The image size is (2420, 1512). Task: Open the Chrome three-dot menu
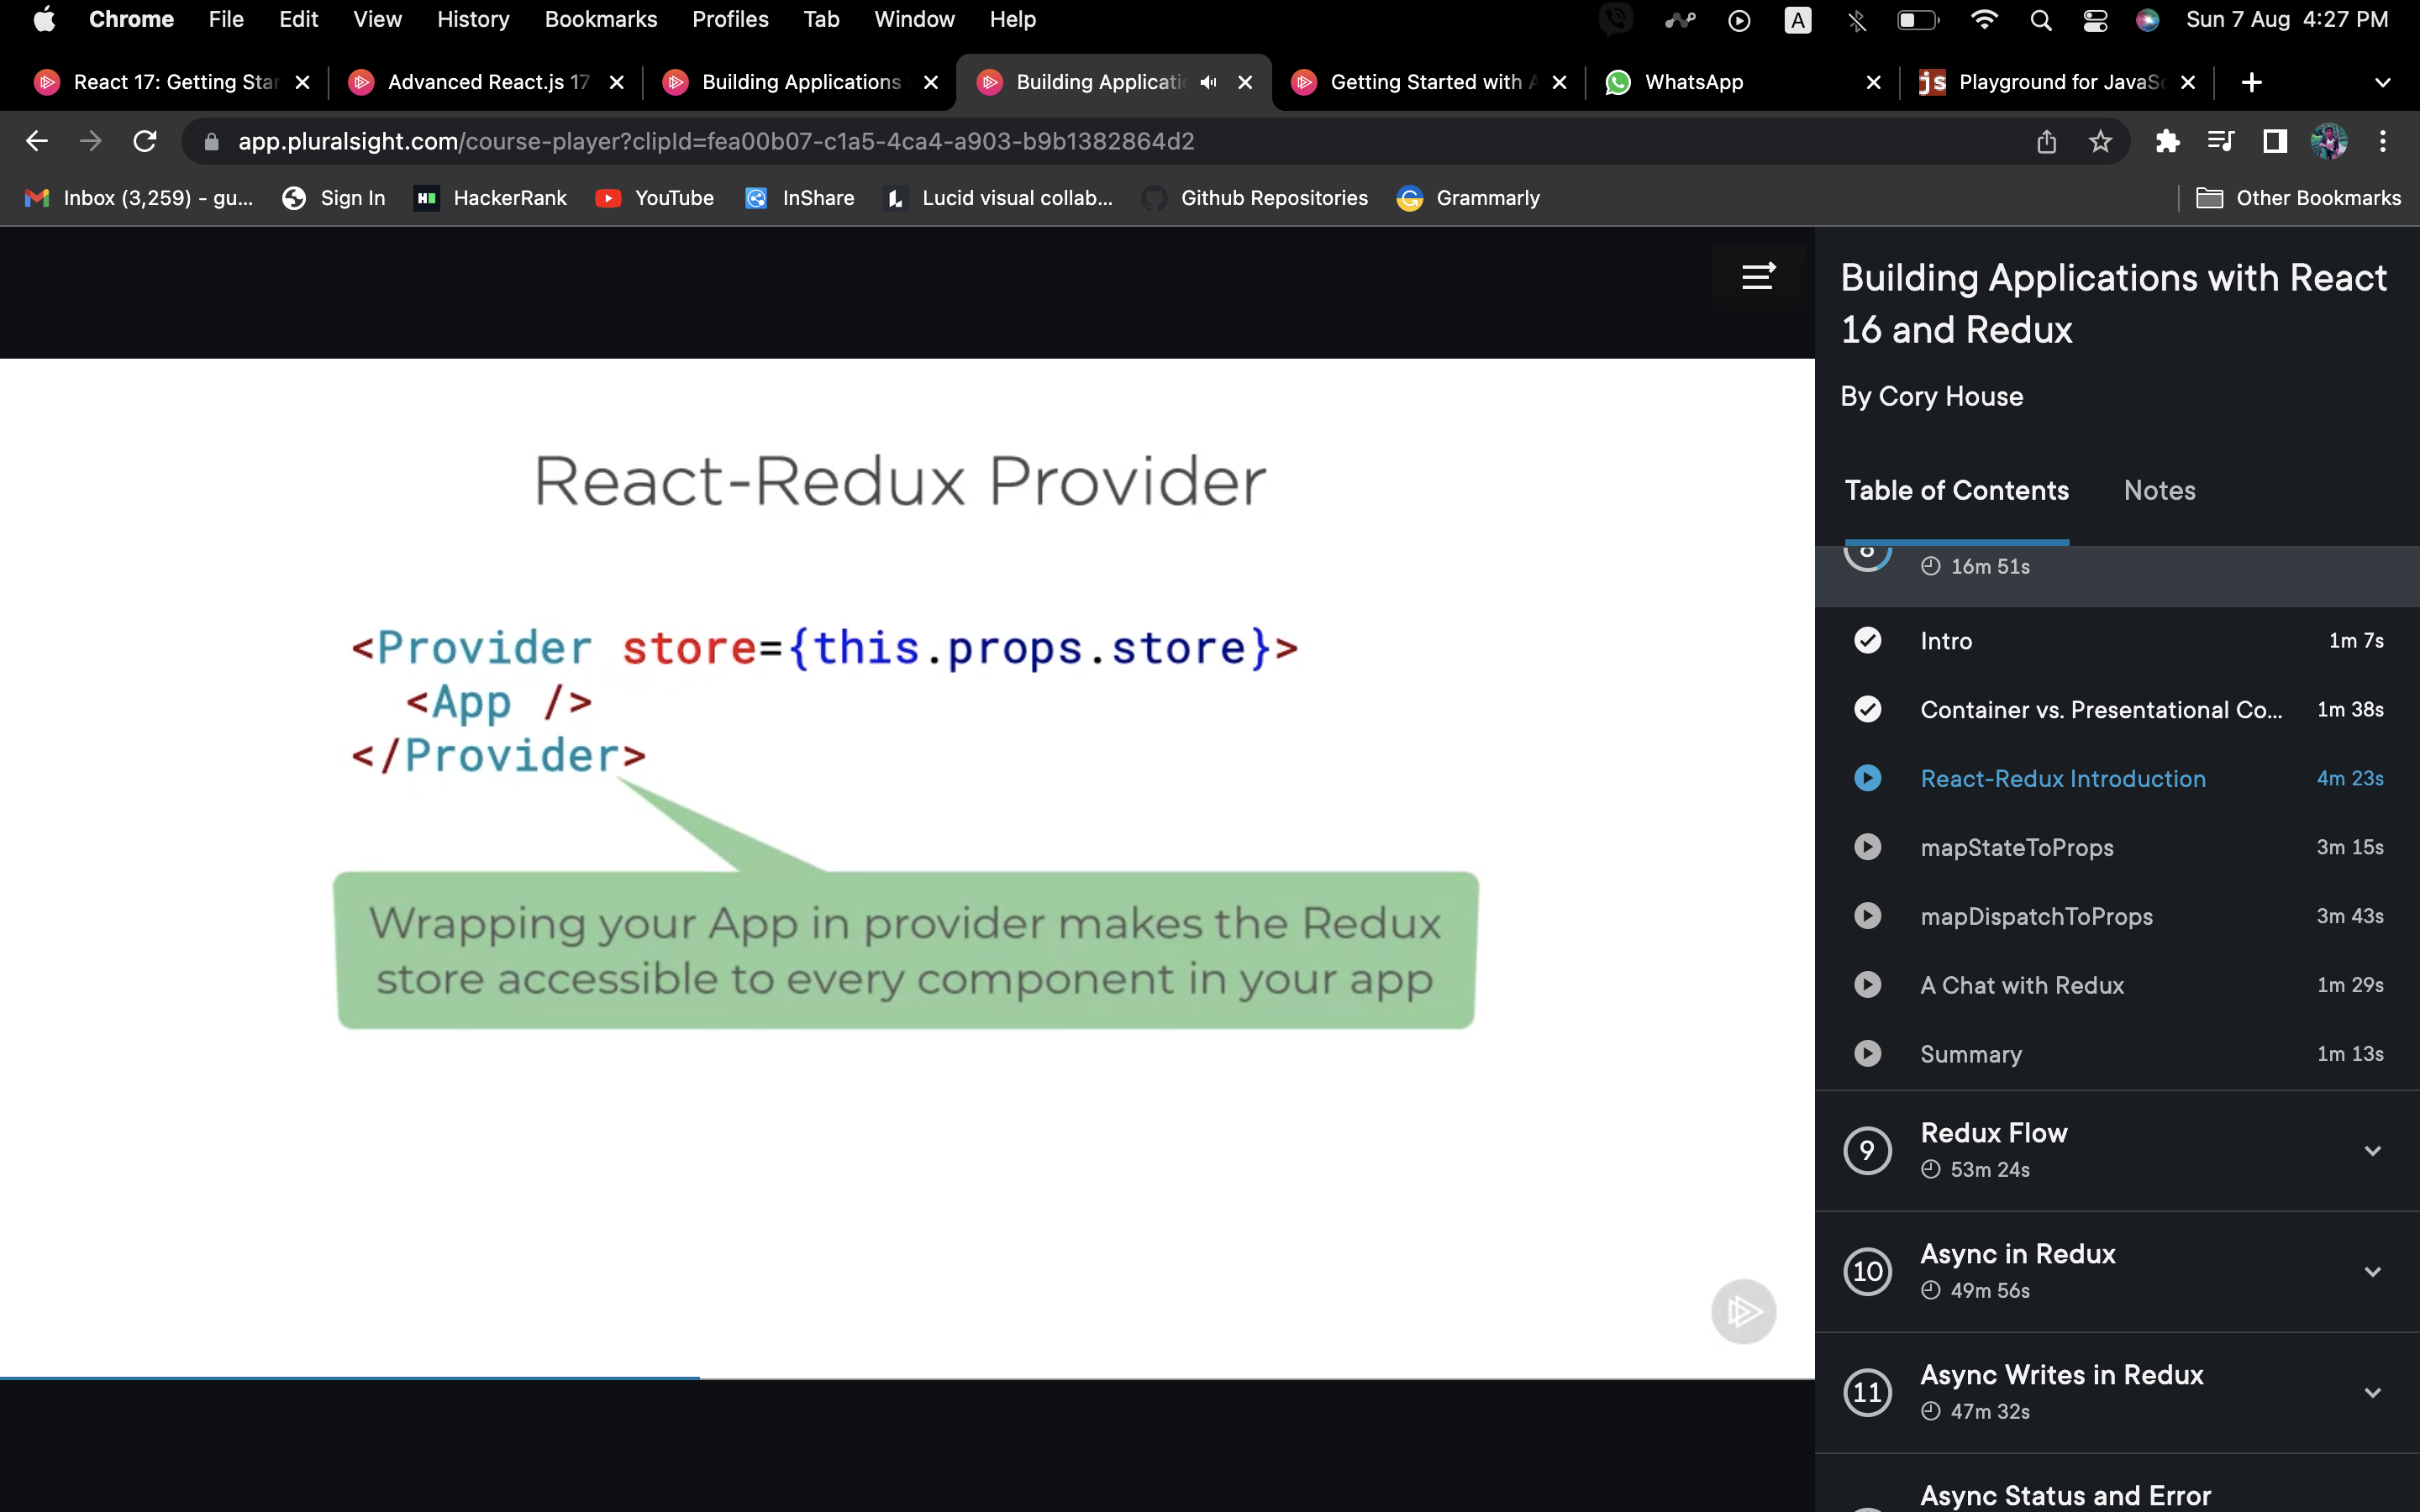[2383, 141]
